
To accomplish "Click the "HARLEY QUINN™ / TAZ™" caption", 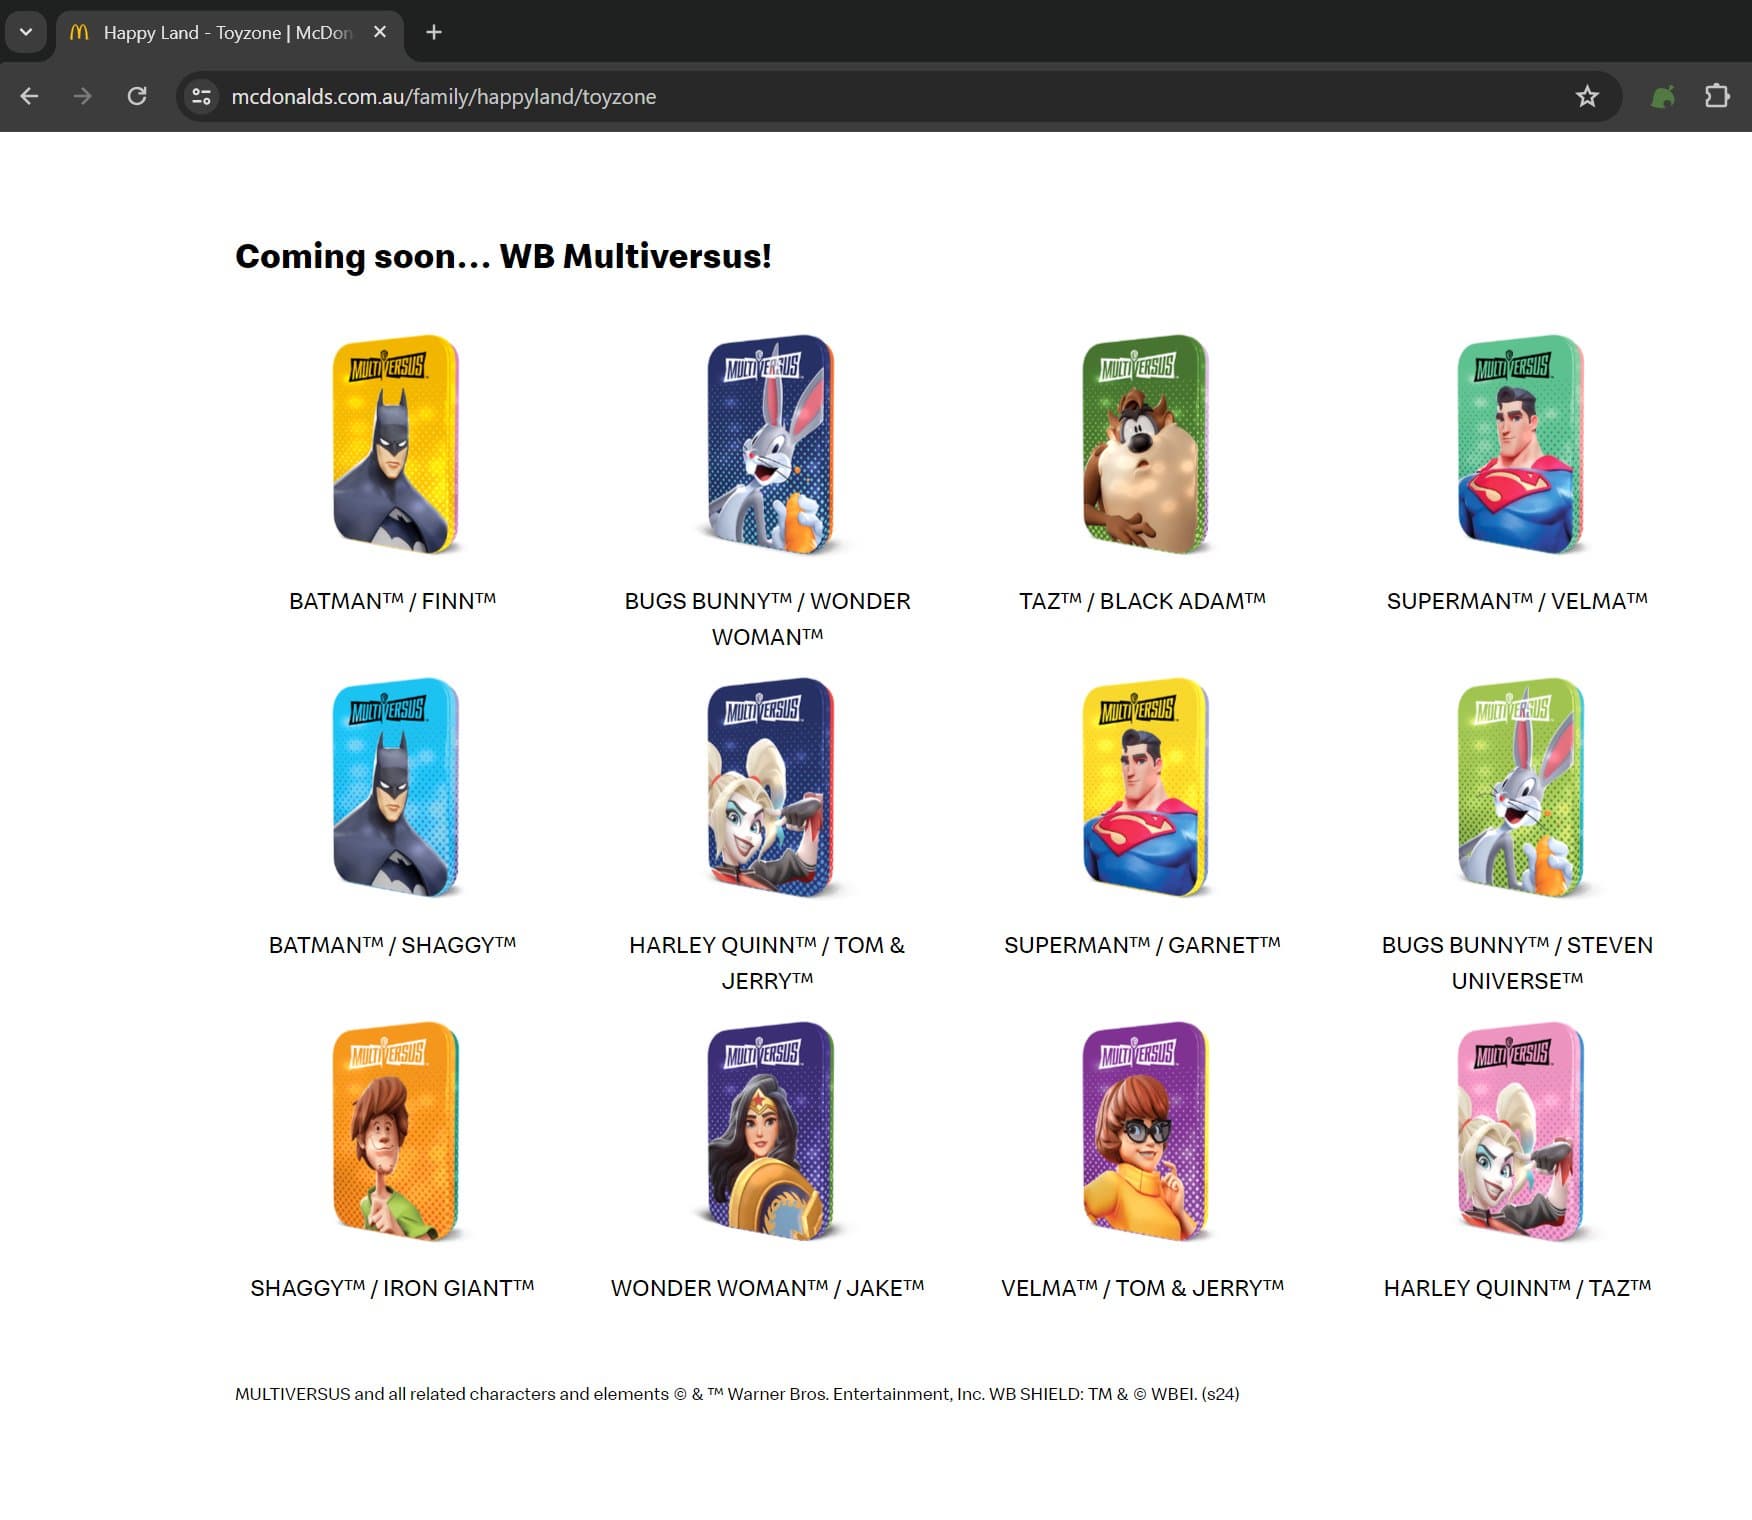I will [x=1518, y=1288].
